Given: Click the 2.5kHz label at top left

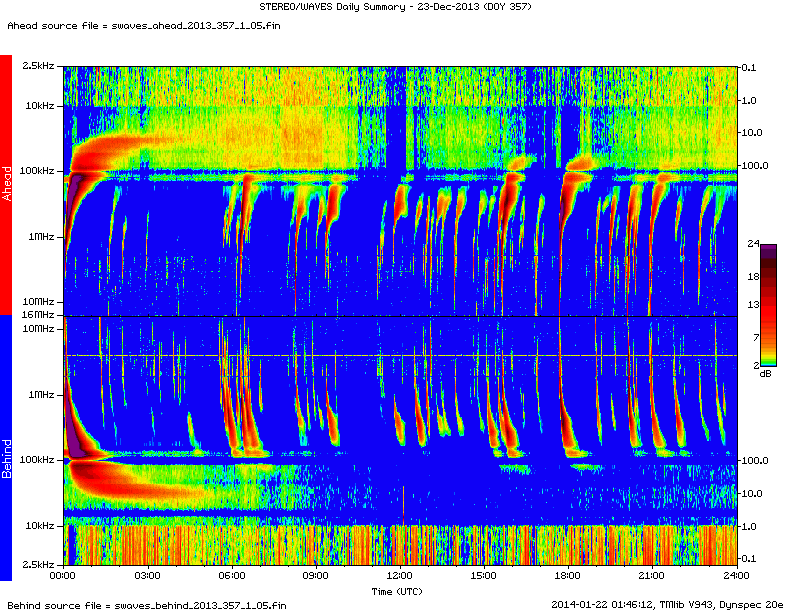Looking at the screenshot, I should pos(39,66).
